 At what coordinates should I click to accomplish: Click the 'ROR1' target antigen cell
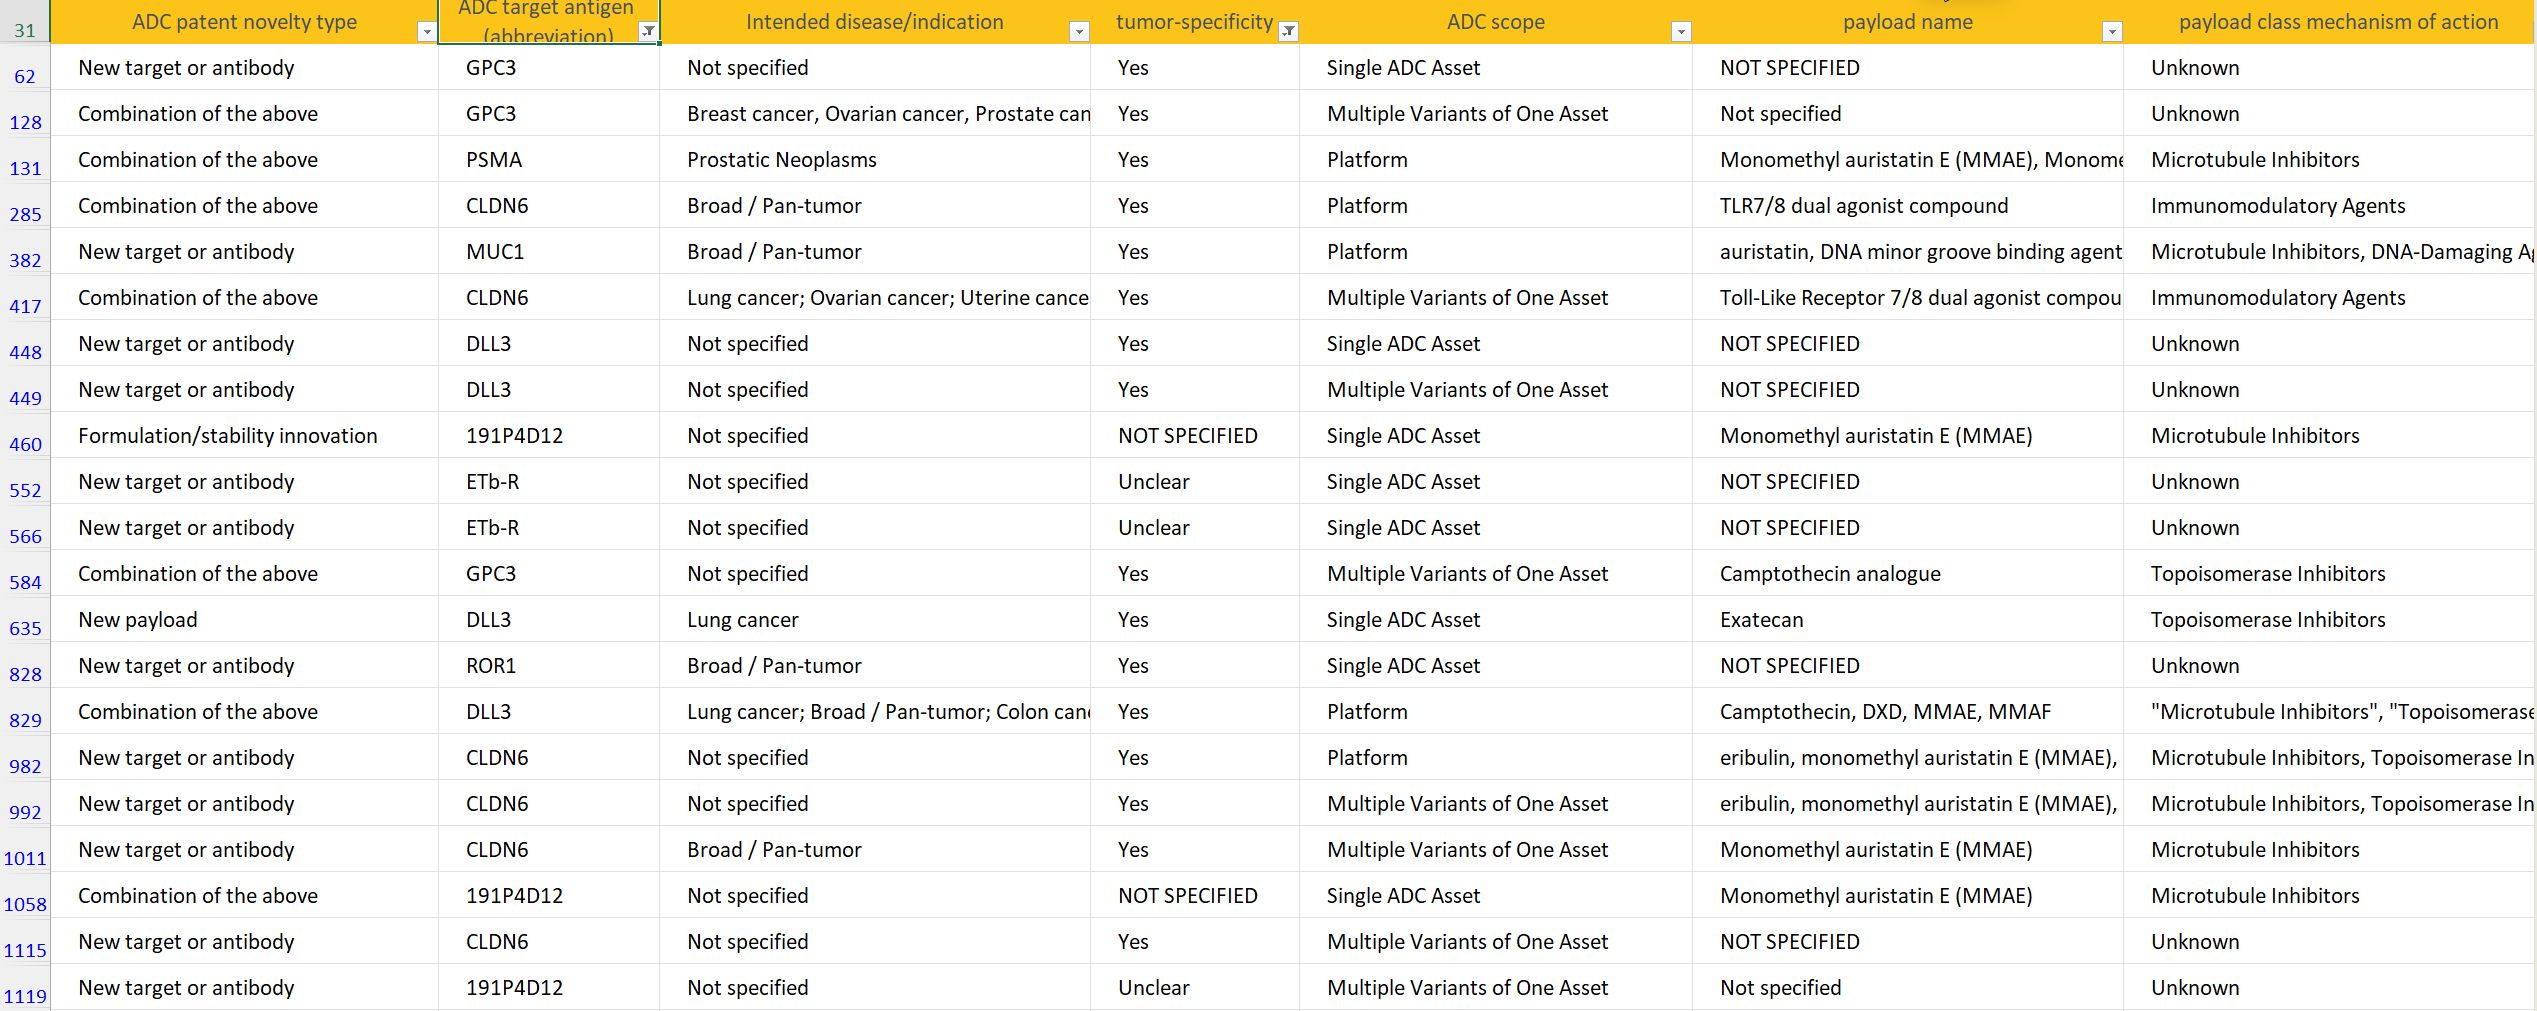click(x=549, y=665)
